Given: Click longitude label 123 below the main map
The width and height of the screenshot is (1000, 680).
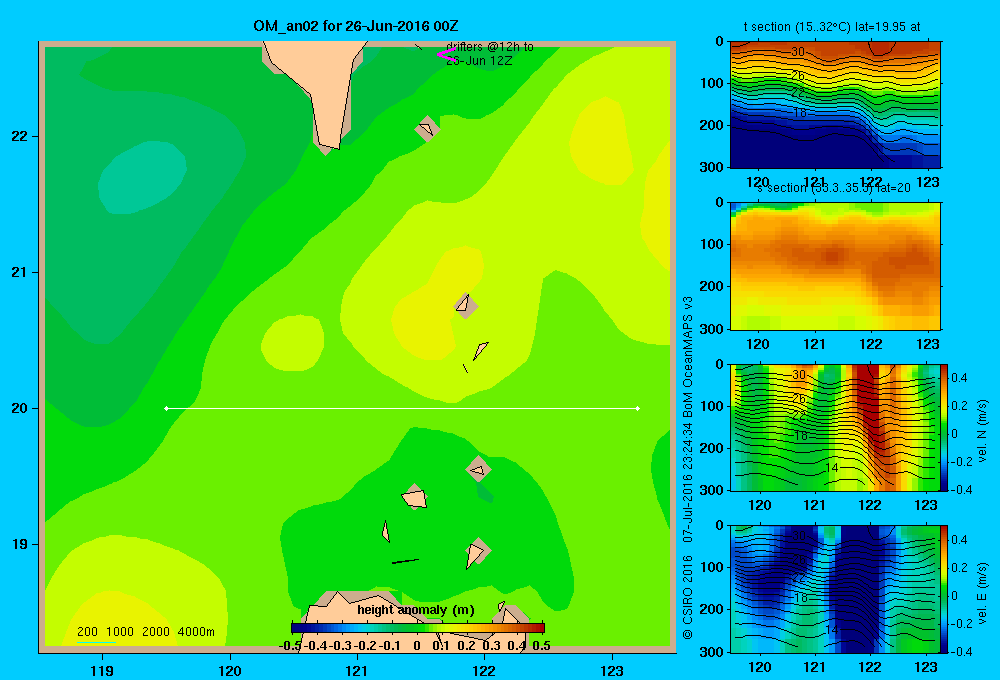Looking at the screenshot, I should [612, 670].
